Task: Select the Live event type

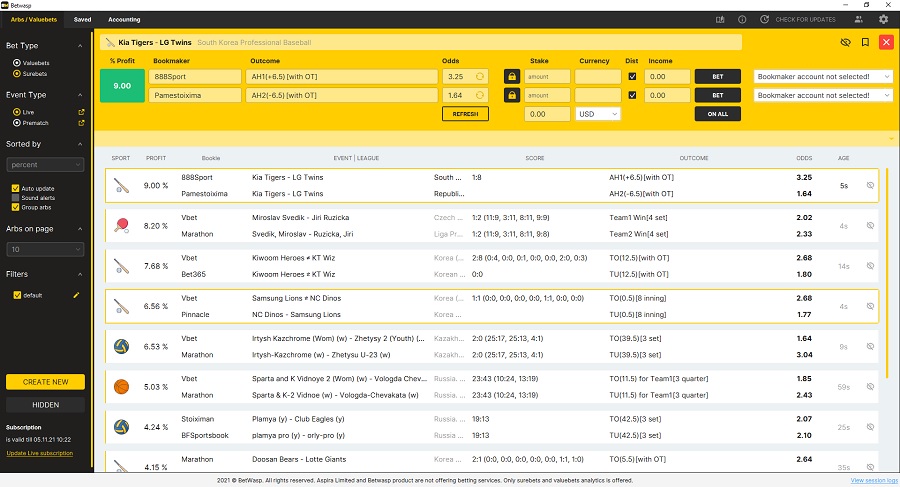Action: click(17, 112)
